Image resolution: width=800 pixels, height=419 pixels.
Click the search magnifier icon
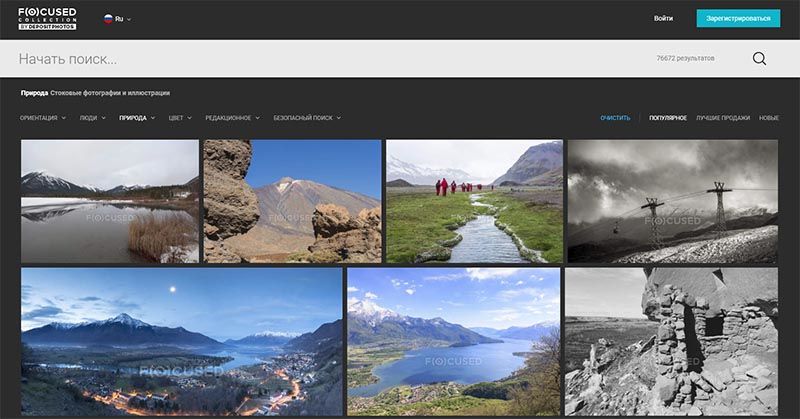(759, 59)
